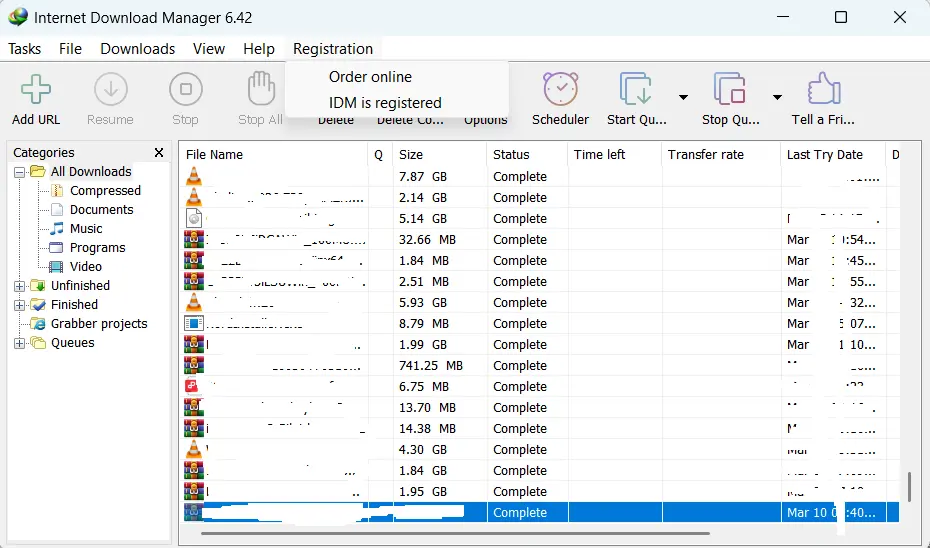Select the row with size 1.99 GB
Viewport: 930px width, 548px height.
click(x=539, y=345)
